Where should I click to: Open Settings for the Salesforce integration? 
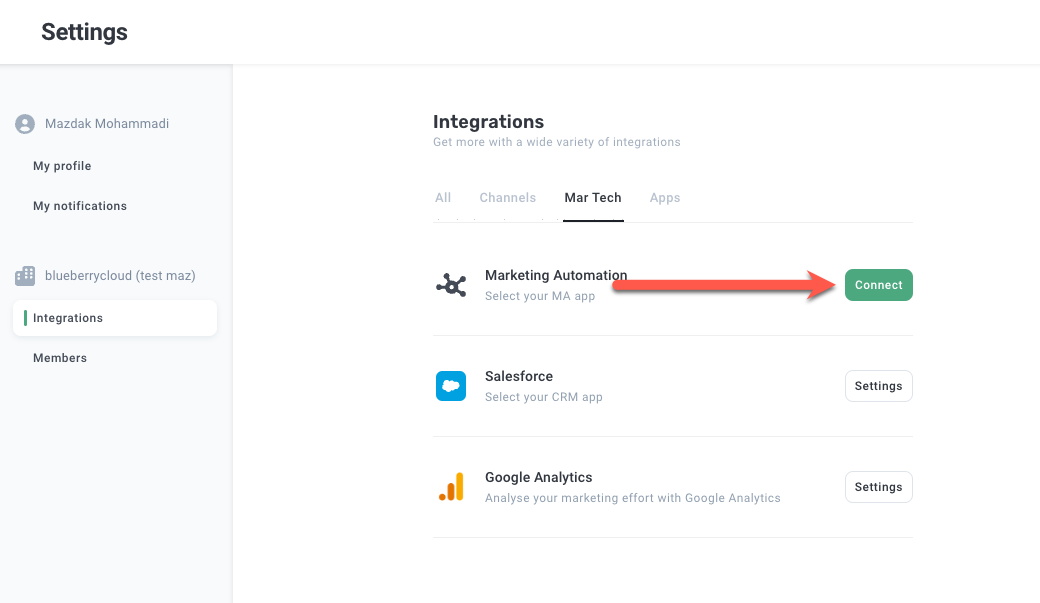point(878,386)
